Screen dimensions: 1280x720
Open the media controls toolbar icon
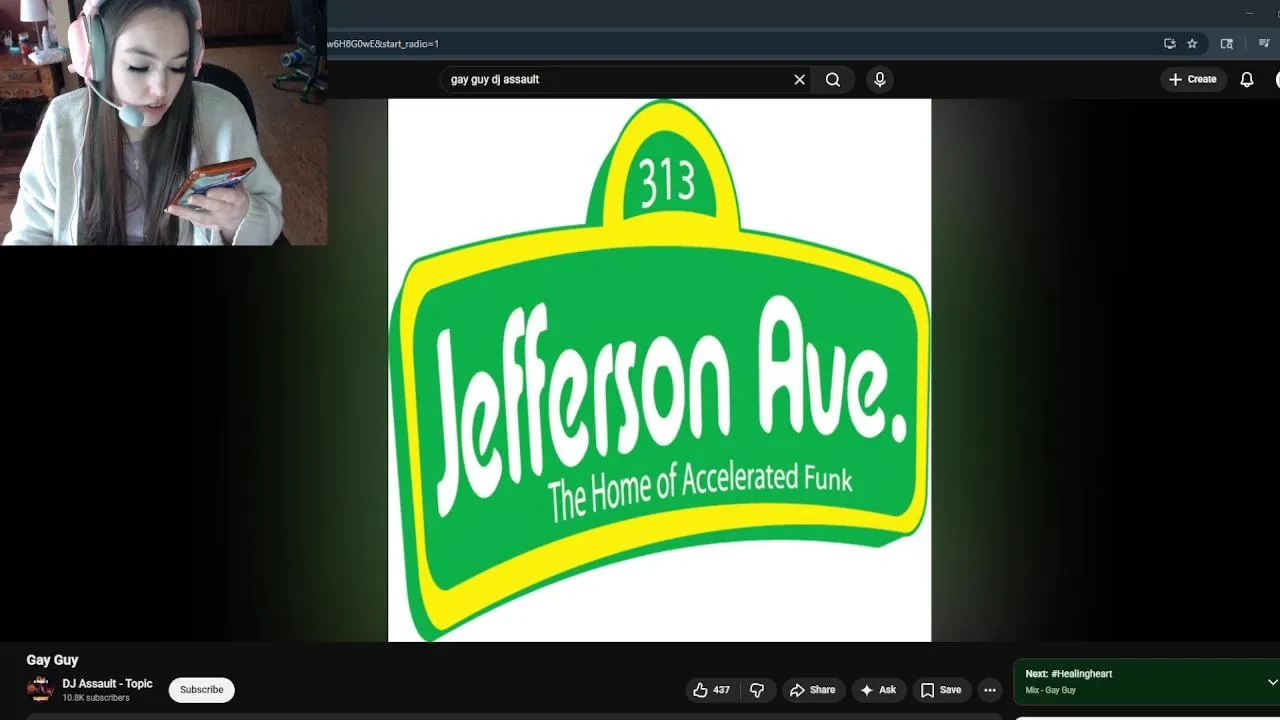pos(1264,44)
